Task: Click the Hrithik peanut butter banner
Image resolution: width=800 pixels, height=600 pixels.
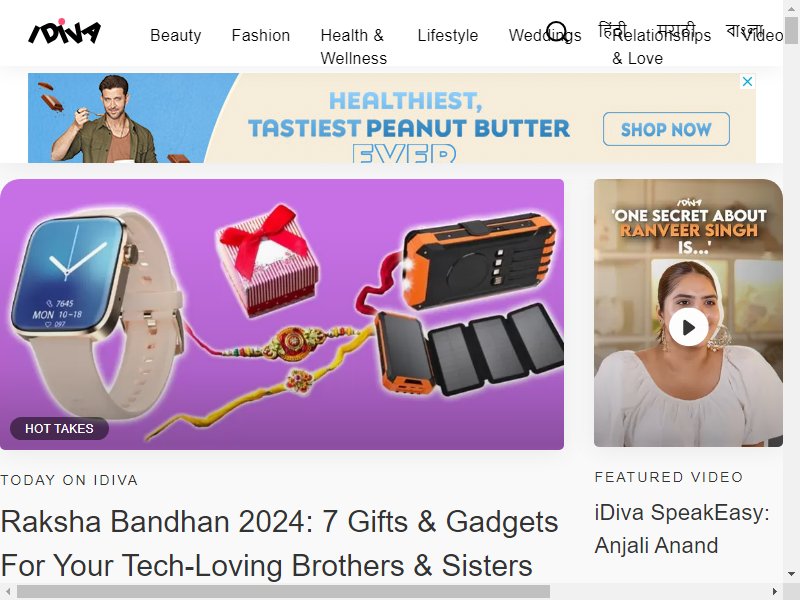Action: click(391, 118)
